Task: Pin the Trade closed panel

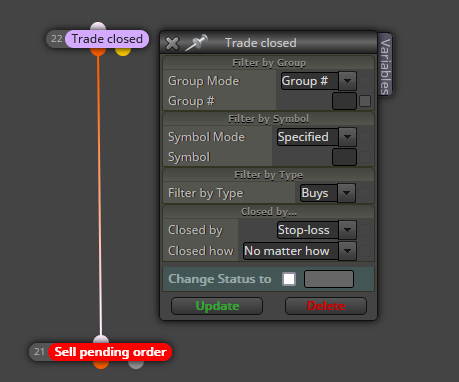Action: point(197,43)
